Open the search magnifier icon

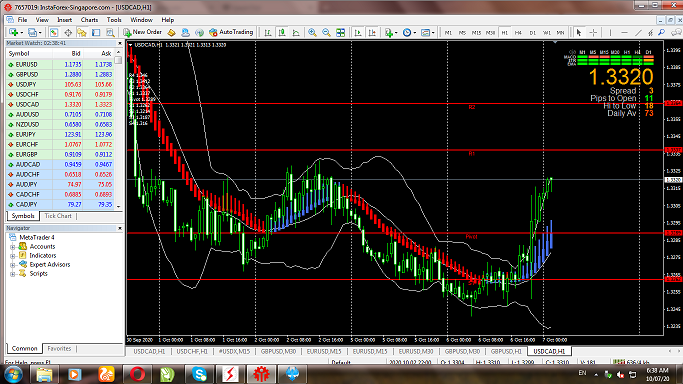point(662,32)
